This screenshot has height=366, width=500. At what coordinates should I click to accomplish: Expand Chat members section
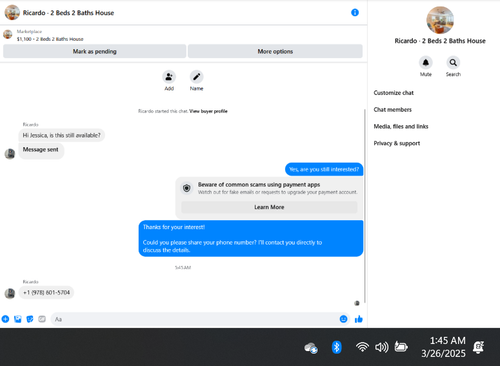(x=393, y=109)
